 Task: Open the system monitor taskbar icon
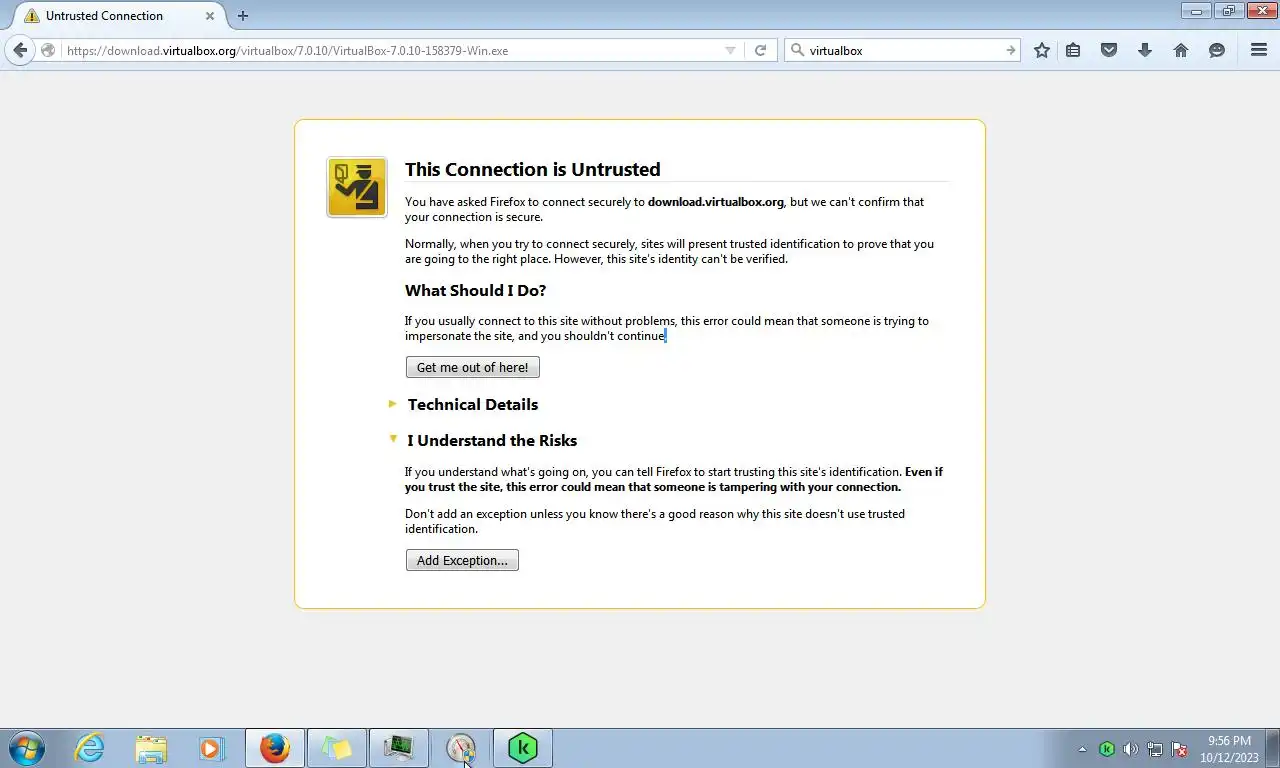click(x=399, y=748)
